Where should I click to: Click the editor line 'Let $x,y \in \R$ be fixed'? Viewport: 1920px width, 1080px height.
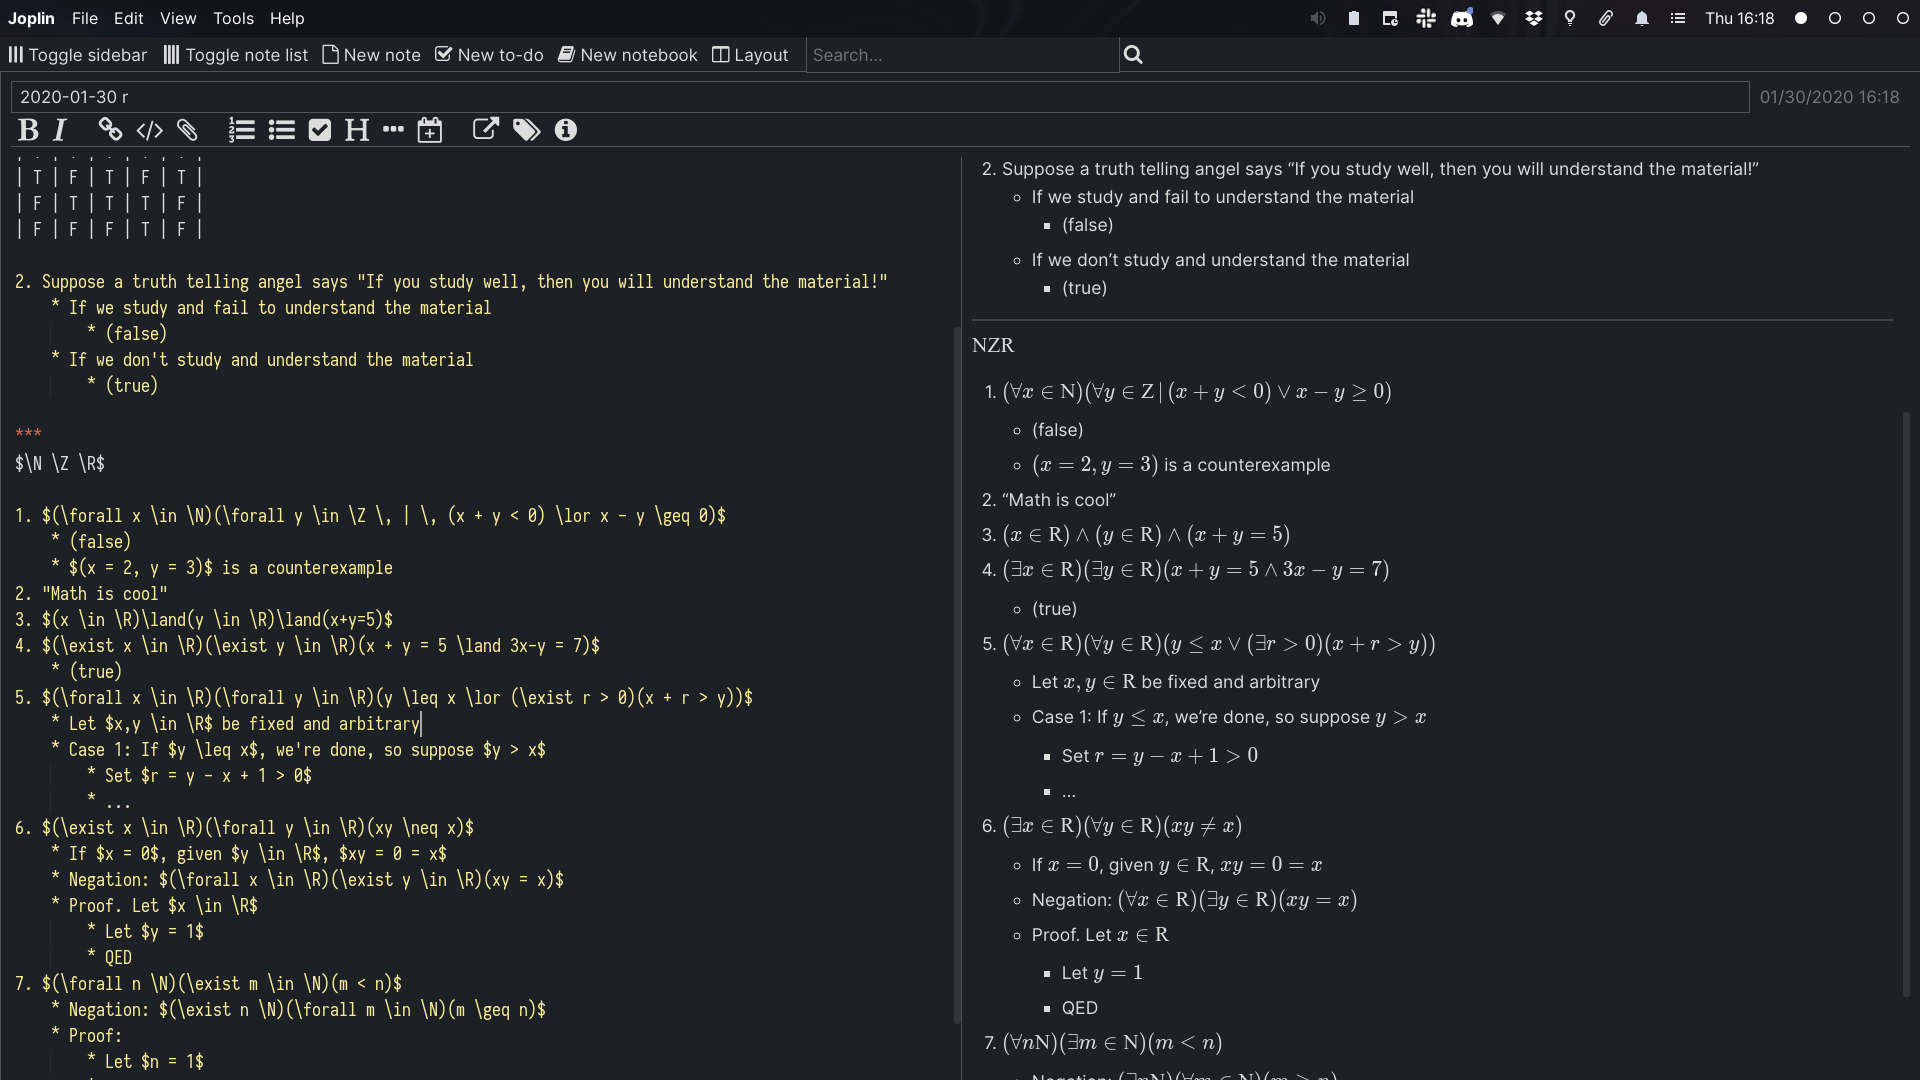[x=244, y=724]
